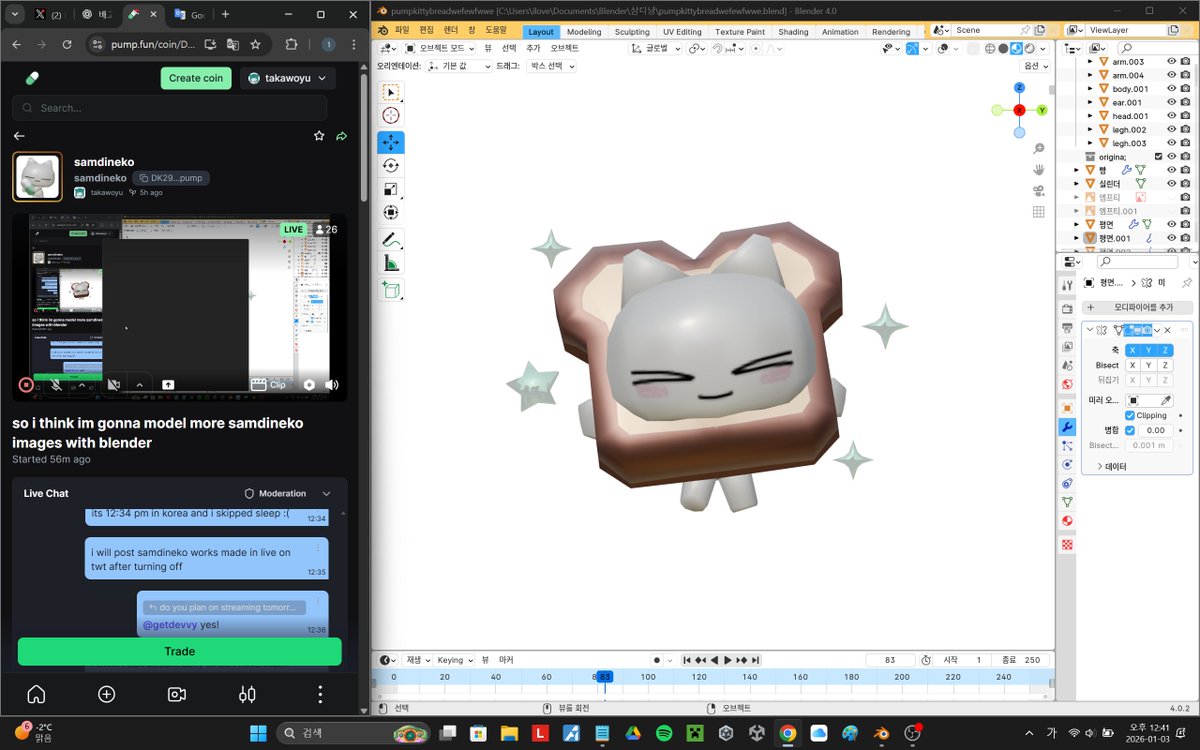The height and width of the screenshot is (750, 1200).
Task: Toggle the Merge (병합) checkbox
Action: point(1130,430)
